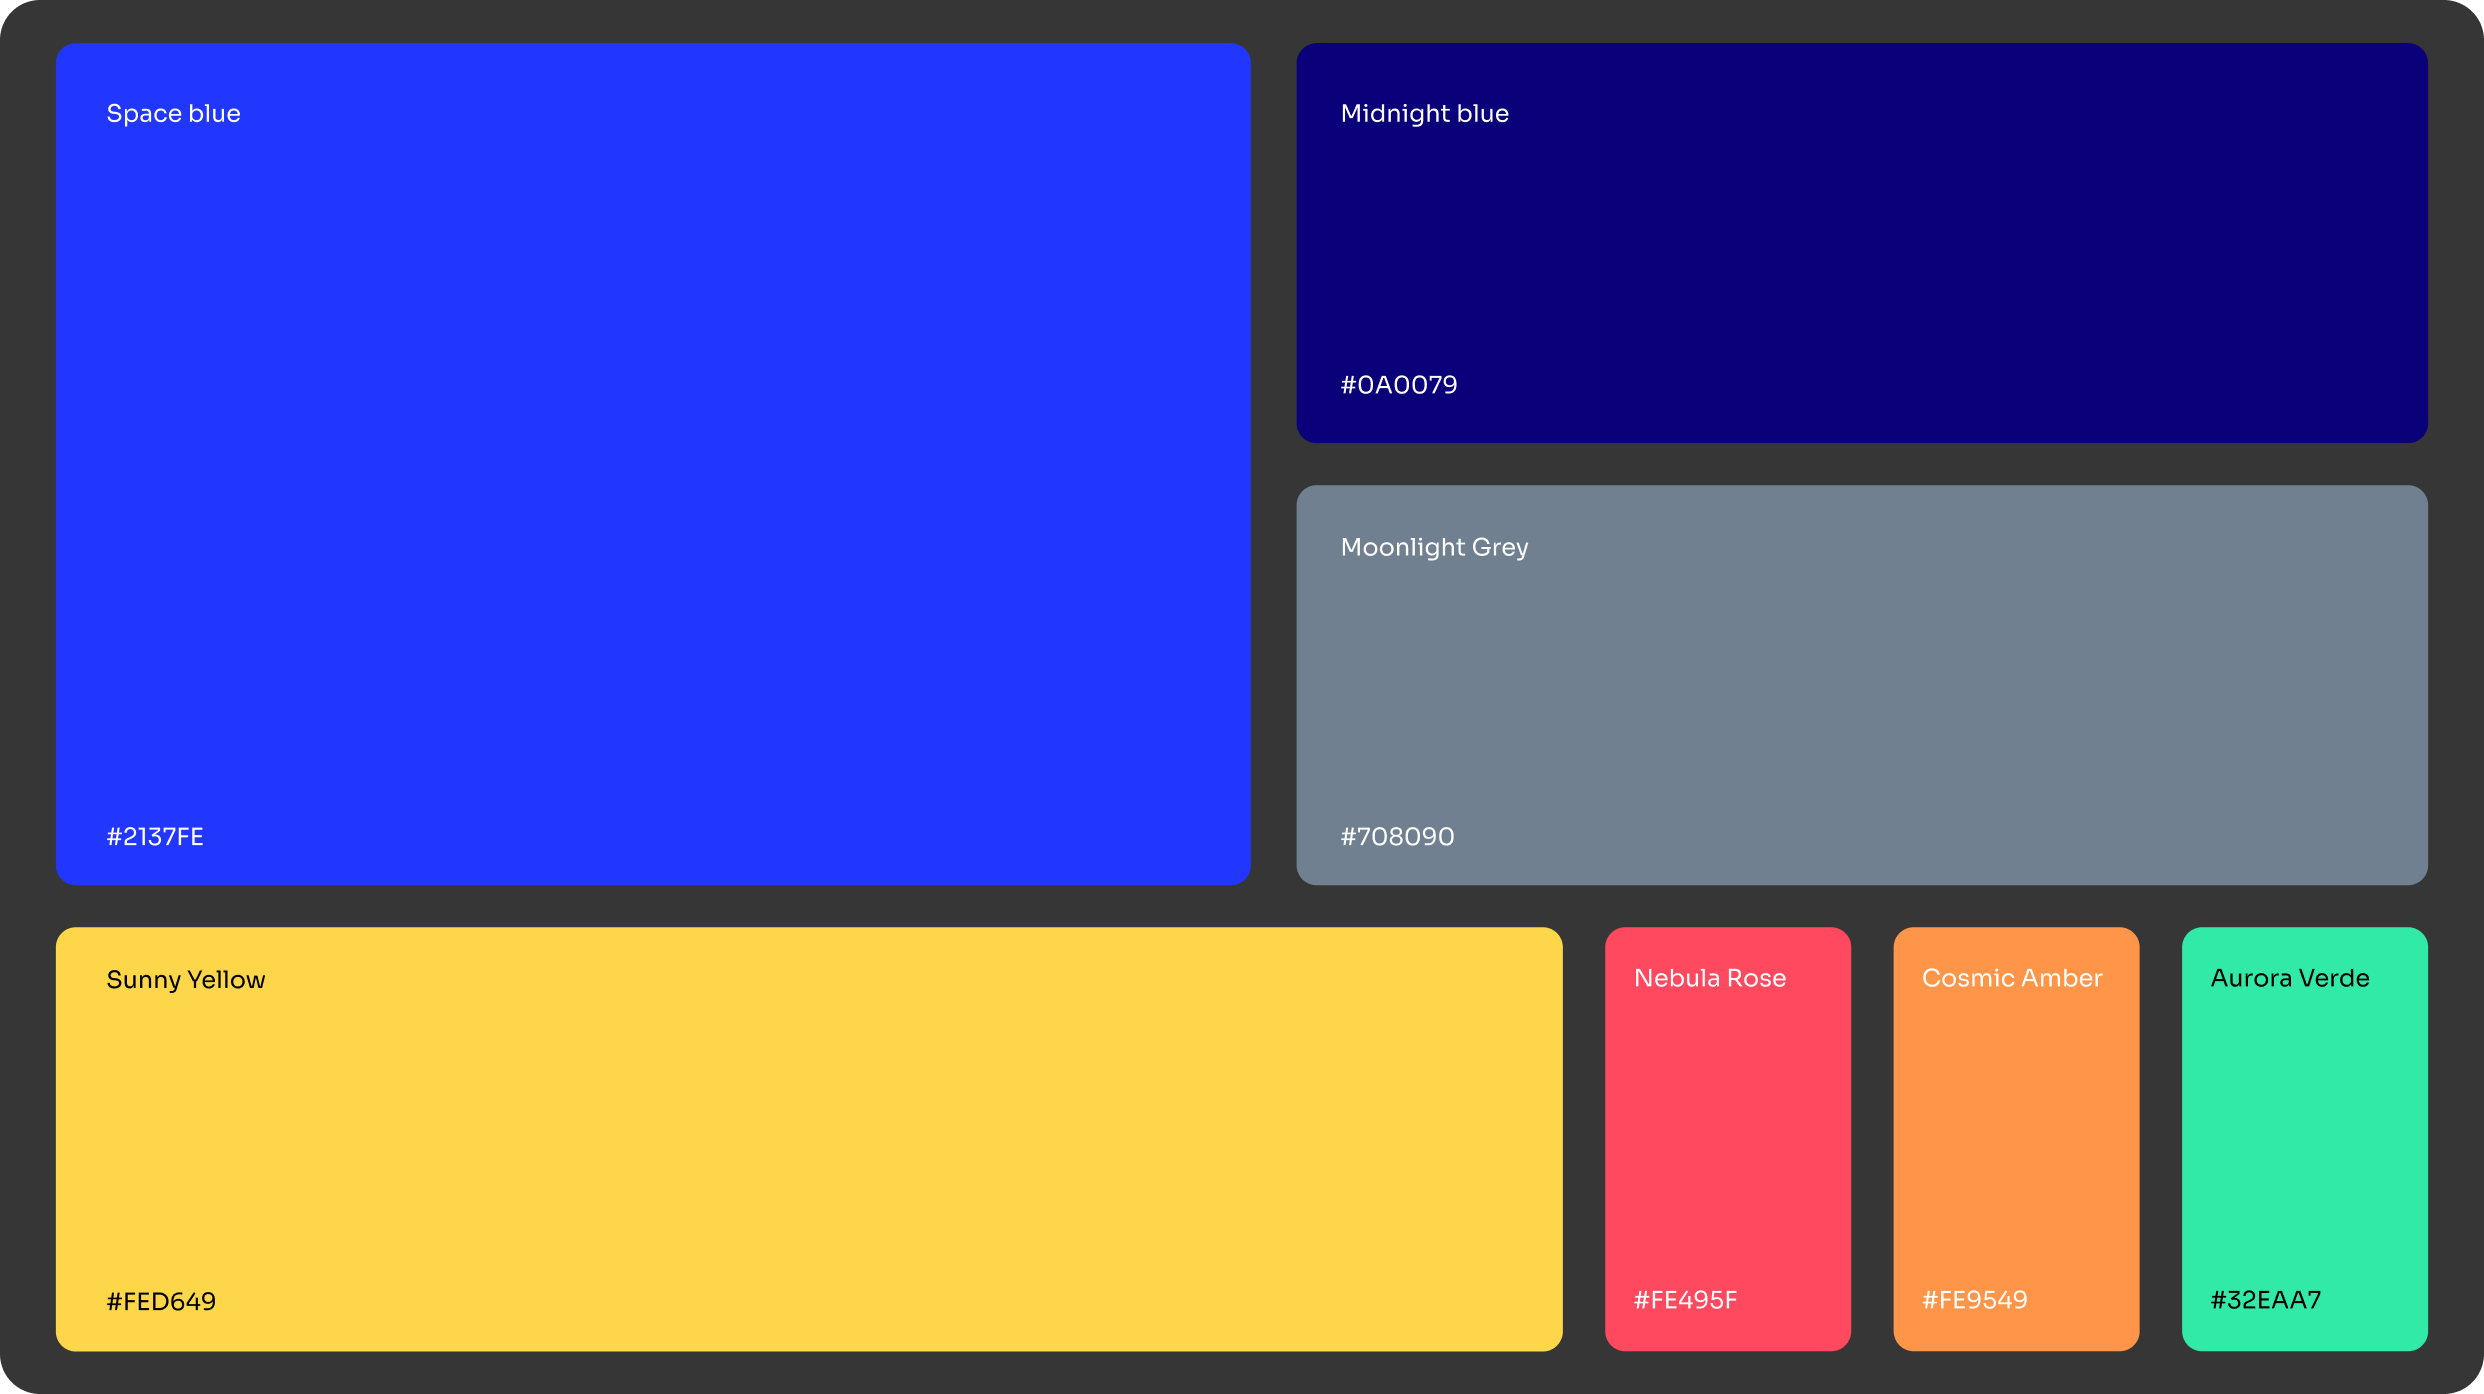Screen dimensions: 2484x1394
Task: Pick the Aurora Verde swatch
Action: [x=2304, y=1139]
